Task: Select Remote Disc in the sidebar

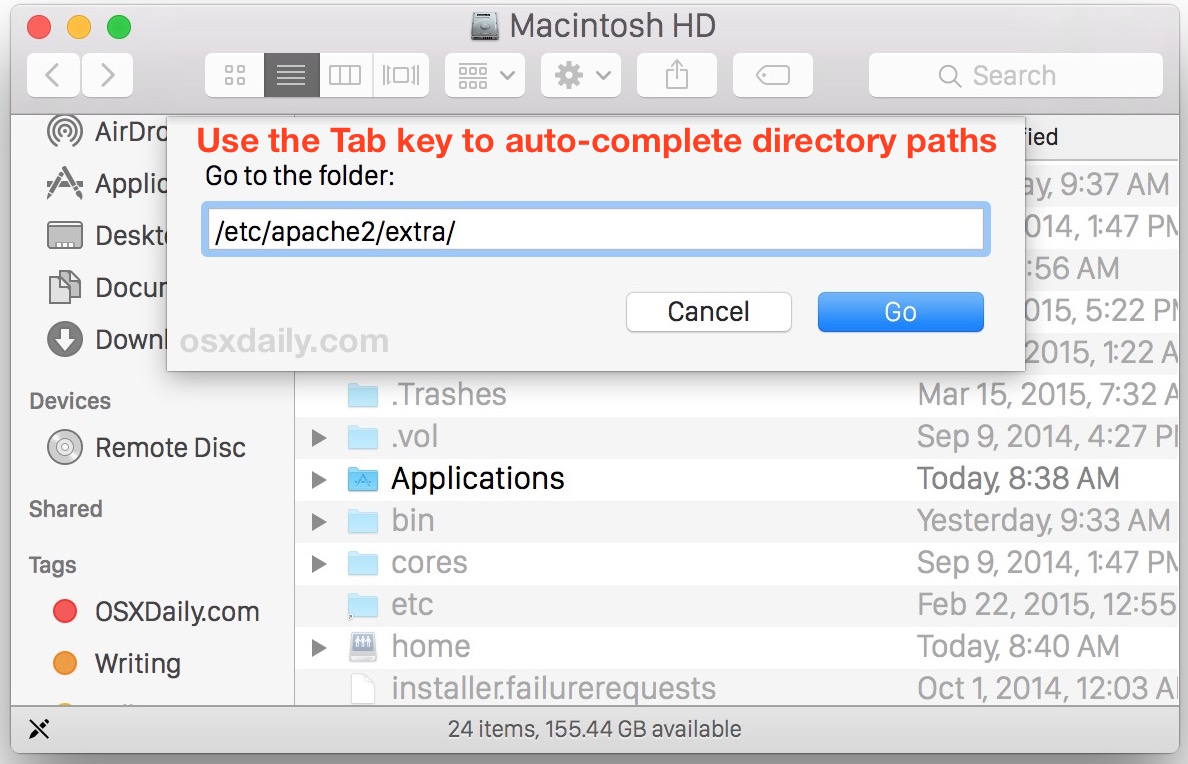Action: pos(146,447)
